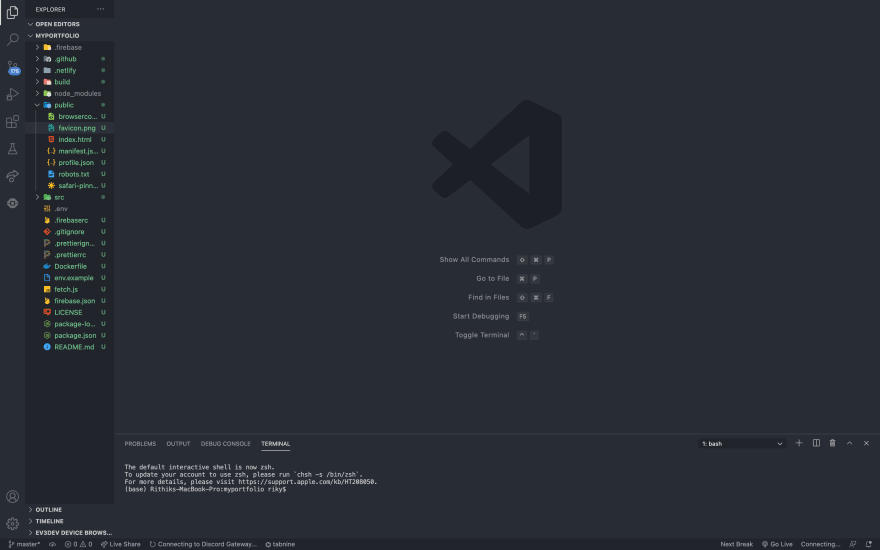Expand the Outline section
This screenshot has width=880, height=550.
[x=70, y=510]
